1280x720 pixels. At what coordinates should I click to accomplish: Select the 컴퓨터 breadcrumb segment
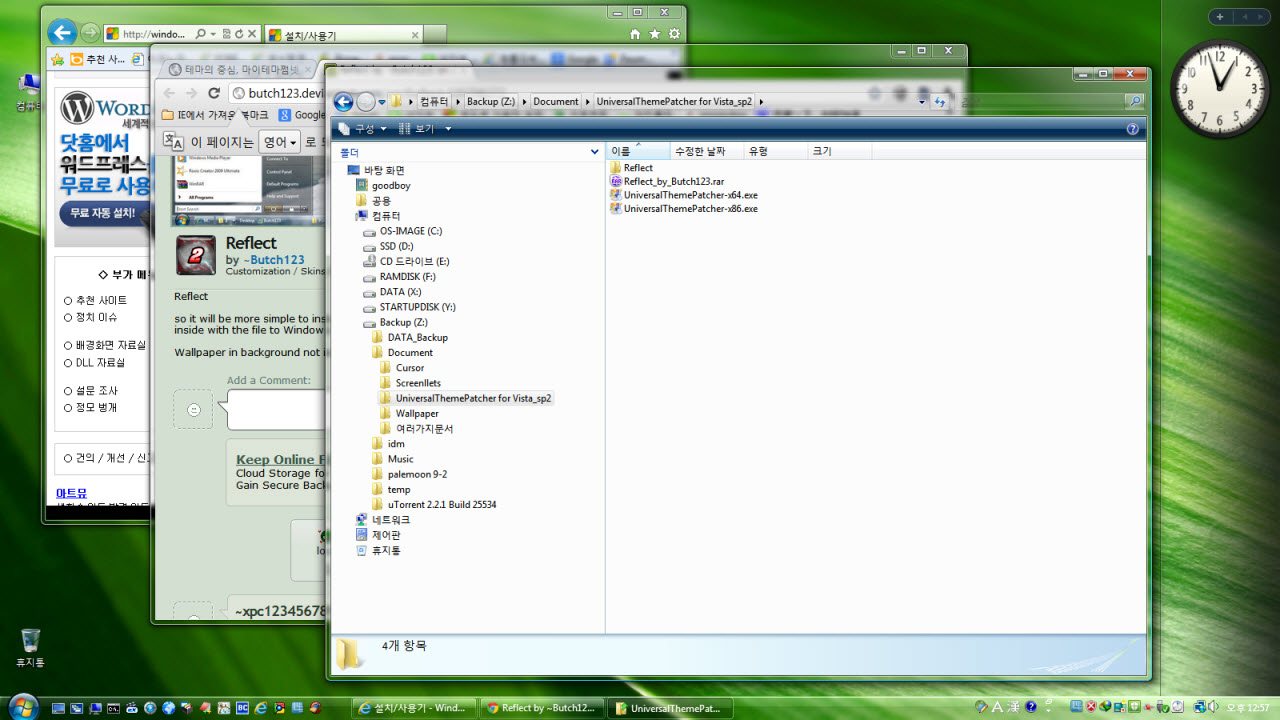point(434,101)
